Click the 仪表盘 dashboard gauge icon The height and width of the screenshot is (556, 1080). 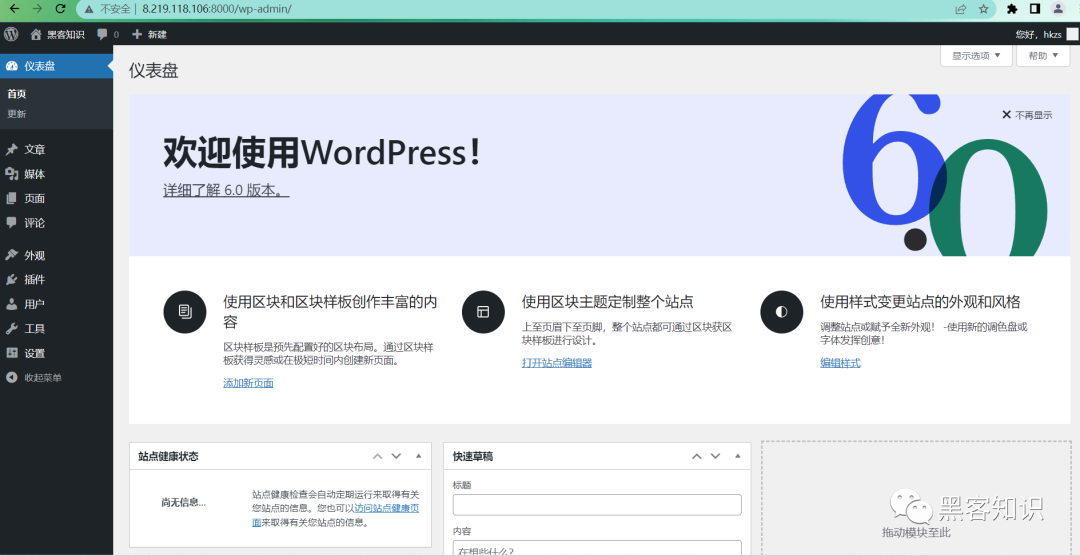(11, 66)
